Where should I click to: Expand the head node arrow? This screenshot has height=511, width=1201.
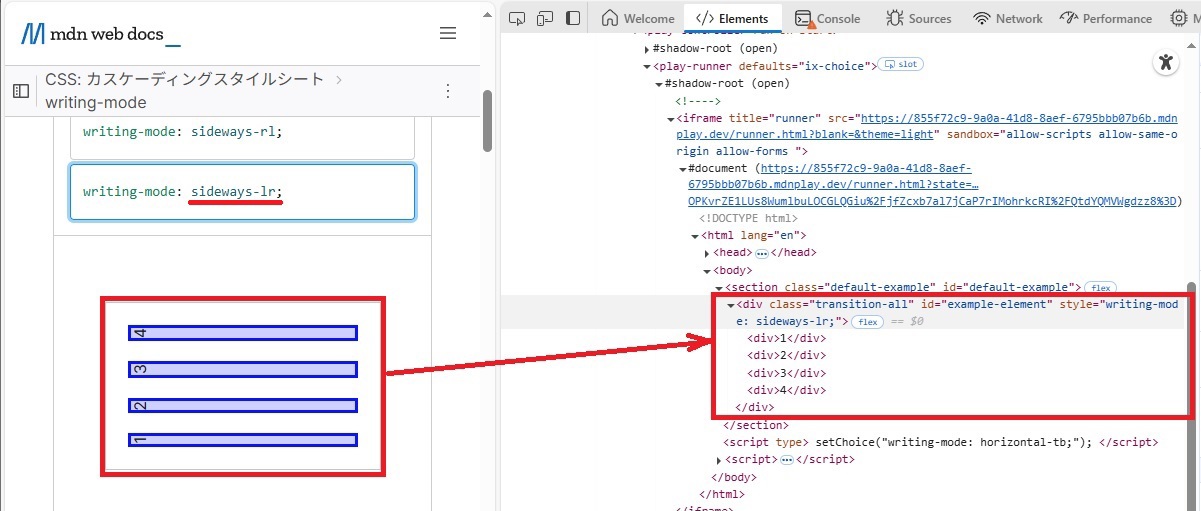(707, 253)
